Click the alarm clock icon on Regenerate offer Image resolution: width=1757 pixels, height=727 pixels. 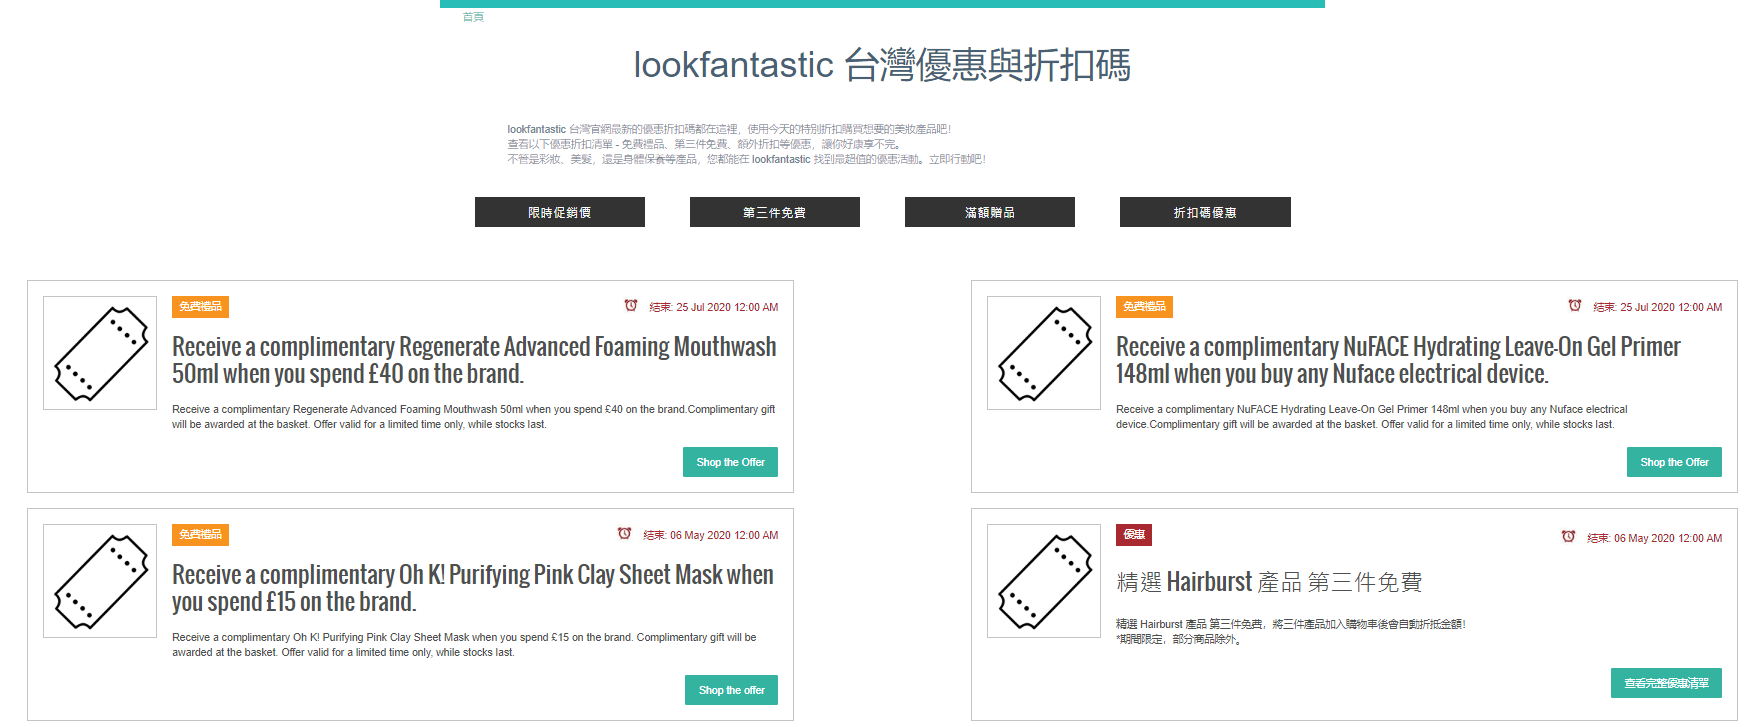(x=631, y=306)
